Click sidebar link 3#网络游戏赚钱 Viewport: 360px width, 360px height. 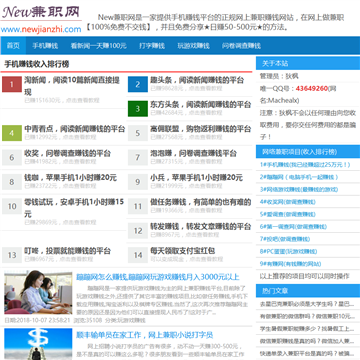tap(299, 189)
